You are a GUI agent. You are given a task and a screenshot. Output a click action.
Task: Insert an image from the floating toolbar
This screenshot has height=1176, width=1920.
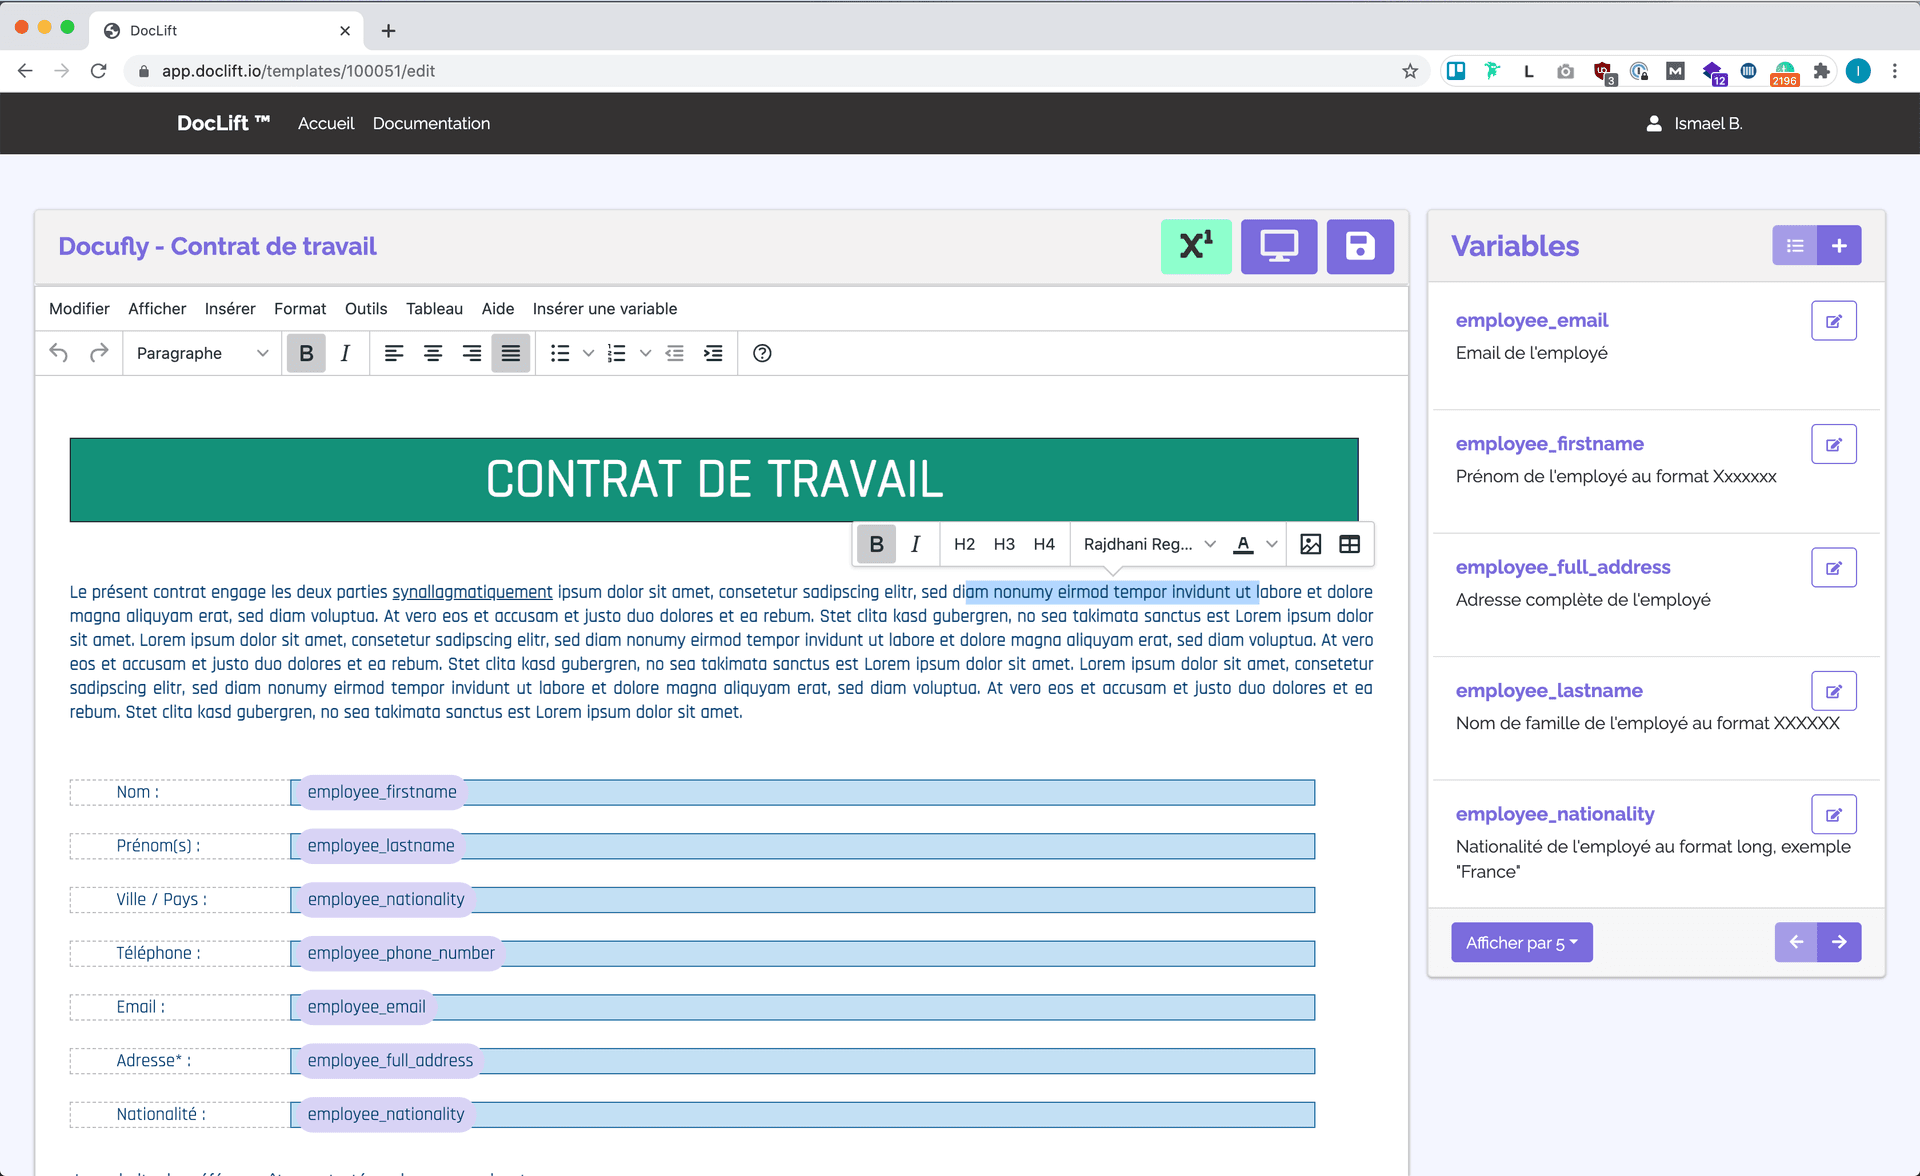pos(1309,544)
